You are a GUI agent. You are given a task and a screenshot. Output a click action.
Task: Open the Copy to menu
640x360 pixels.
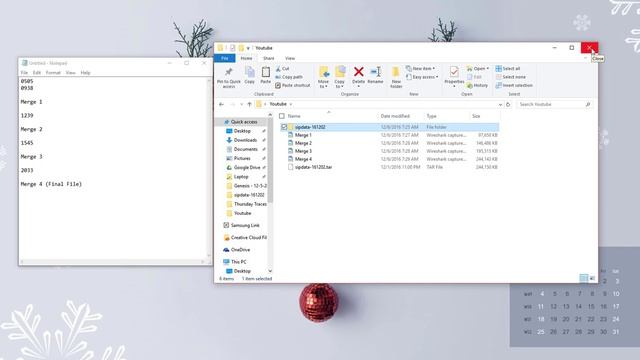pos(340,77)
